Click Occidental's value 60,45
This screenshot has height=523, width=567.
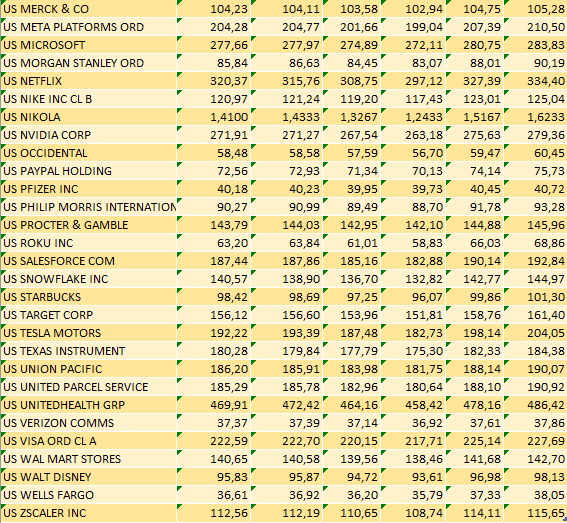point(549,153)
